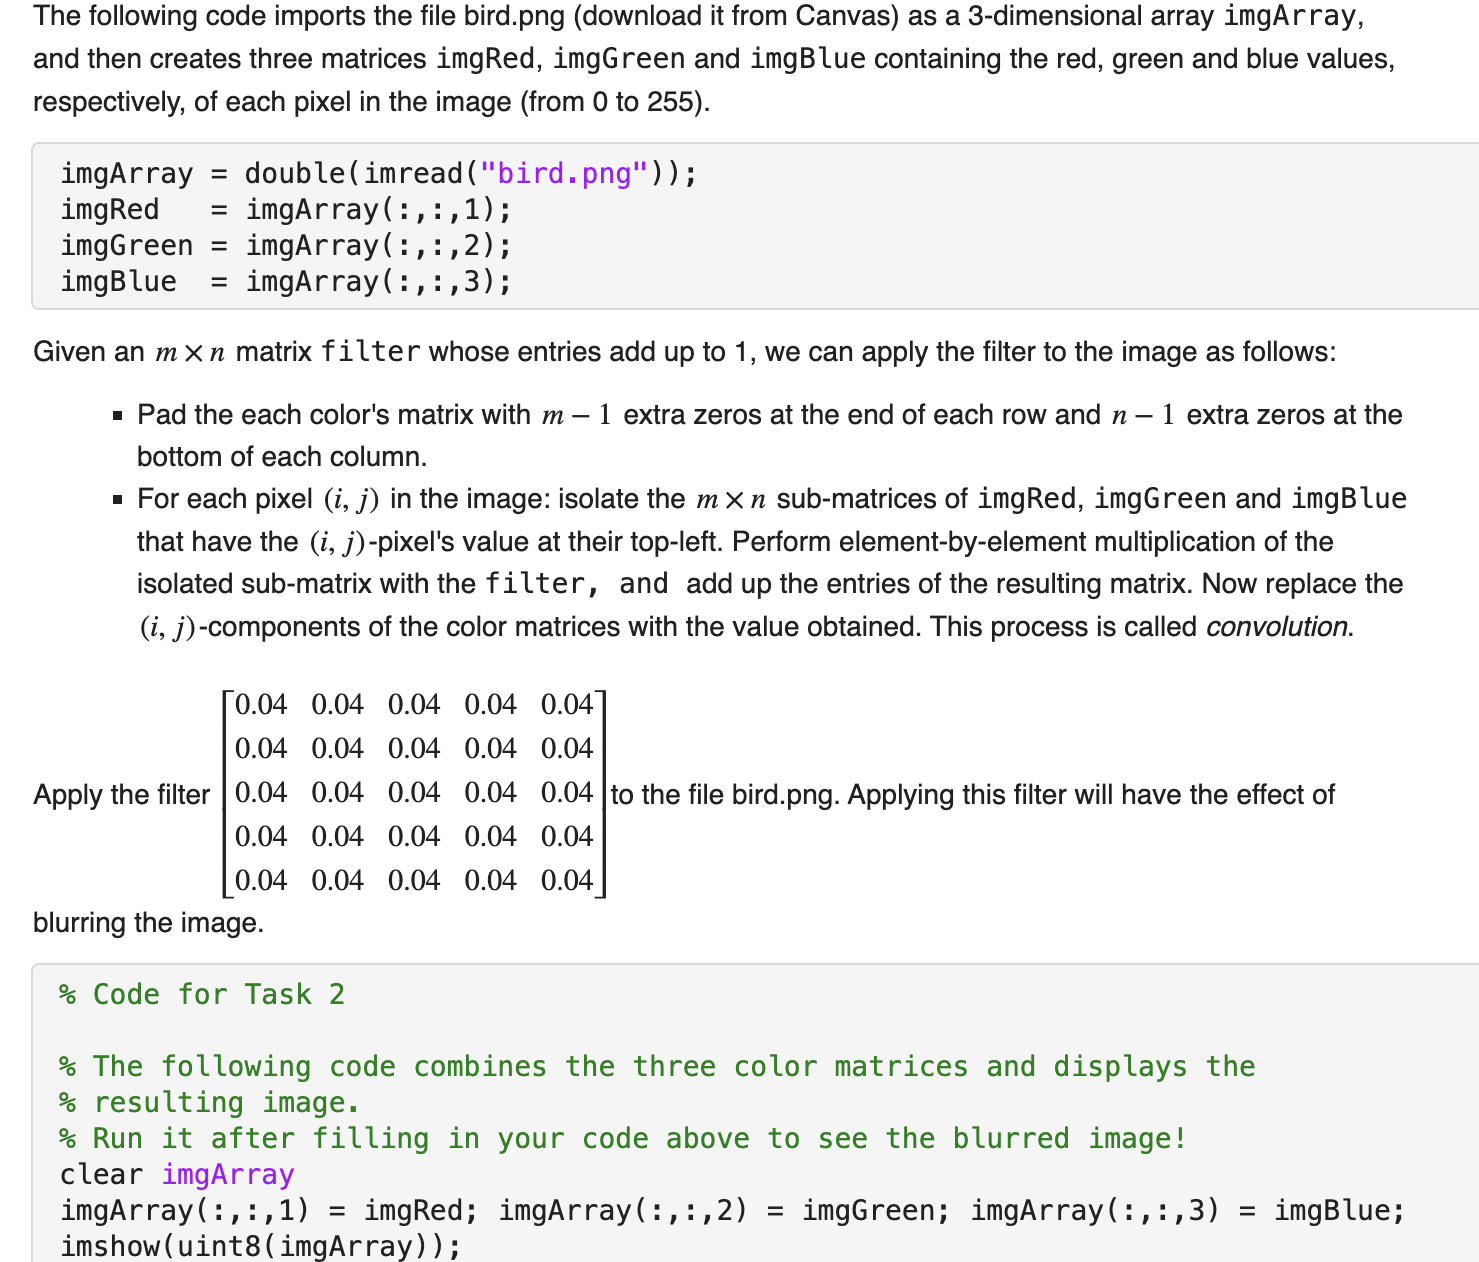The height and width of the screenshot is (1262, 1479).
Task: Click the italic word "convolution"
Action: click(x=1278, y=627)
